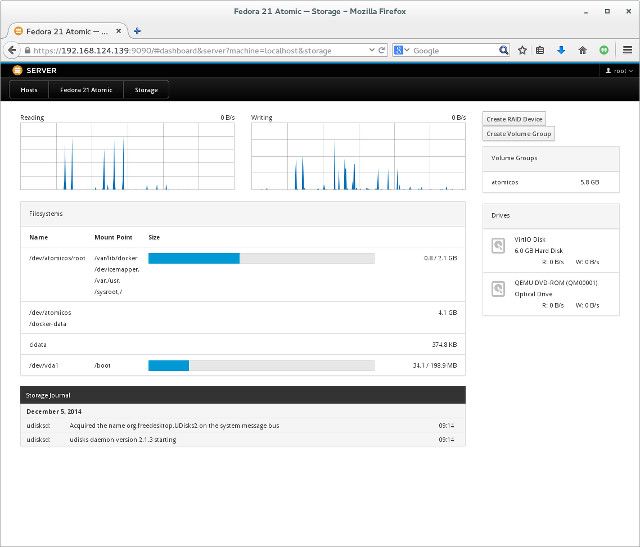Click the Name column header
The height and width of the screenshot is (547, 640).
[39, 237]
